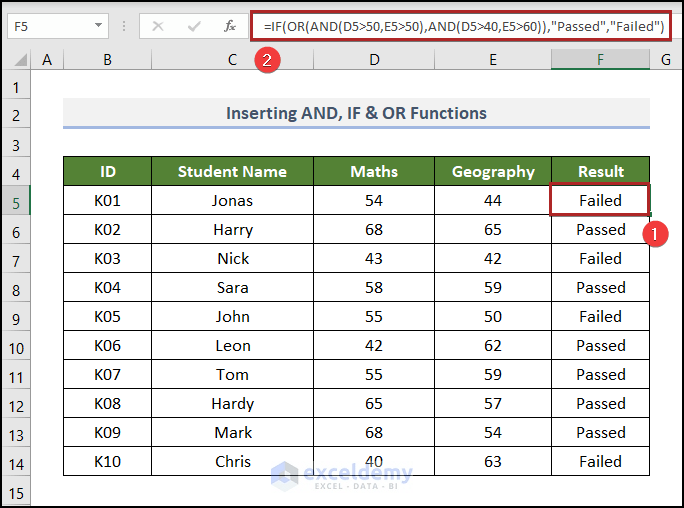The height and width of the screenshot is (508, 684).
Task: Select cell with ID K07
Action: 107,375
